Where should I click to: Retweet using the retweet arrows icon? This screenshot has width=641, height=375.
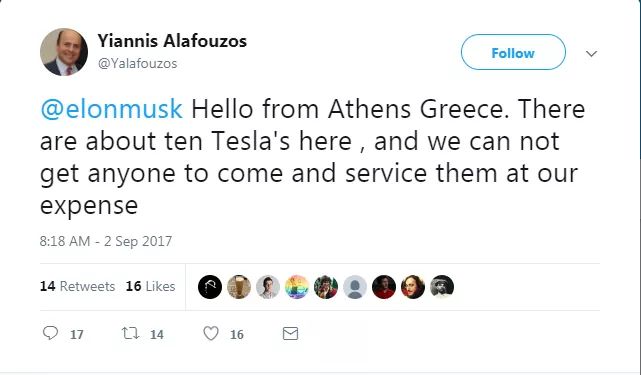point(130,334)
